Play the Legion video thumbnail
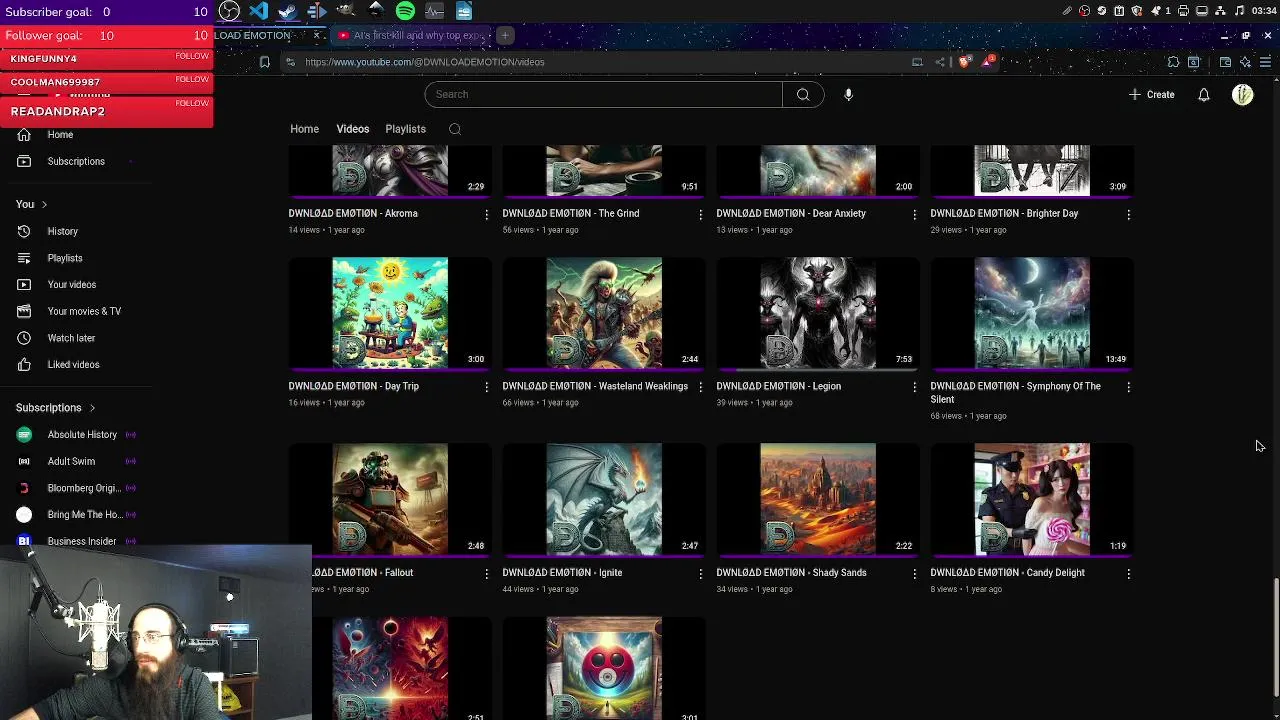 pos(818,314)
